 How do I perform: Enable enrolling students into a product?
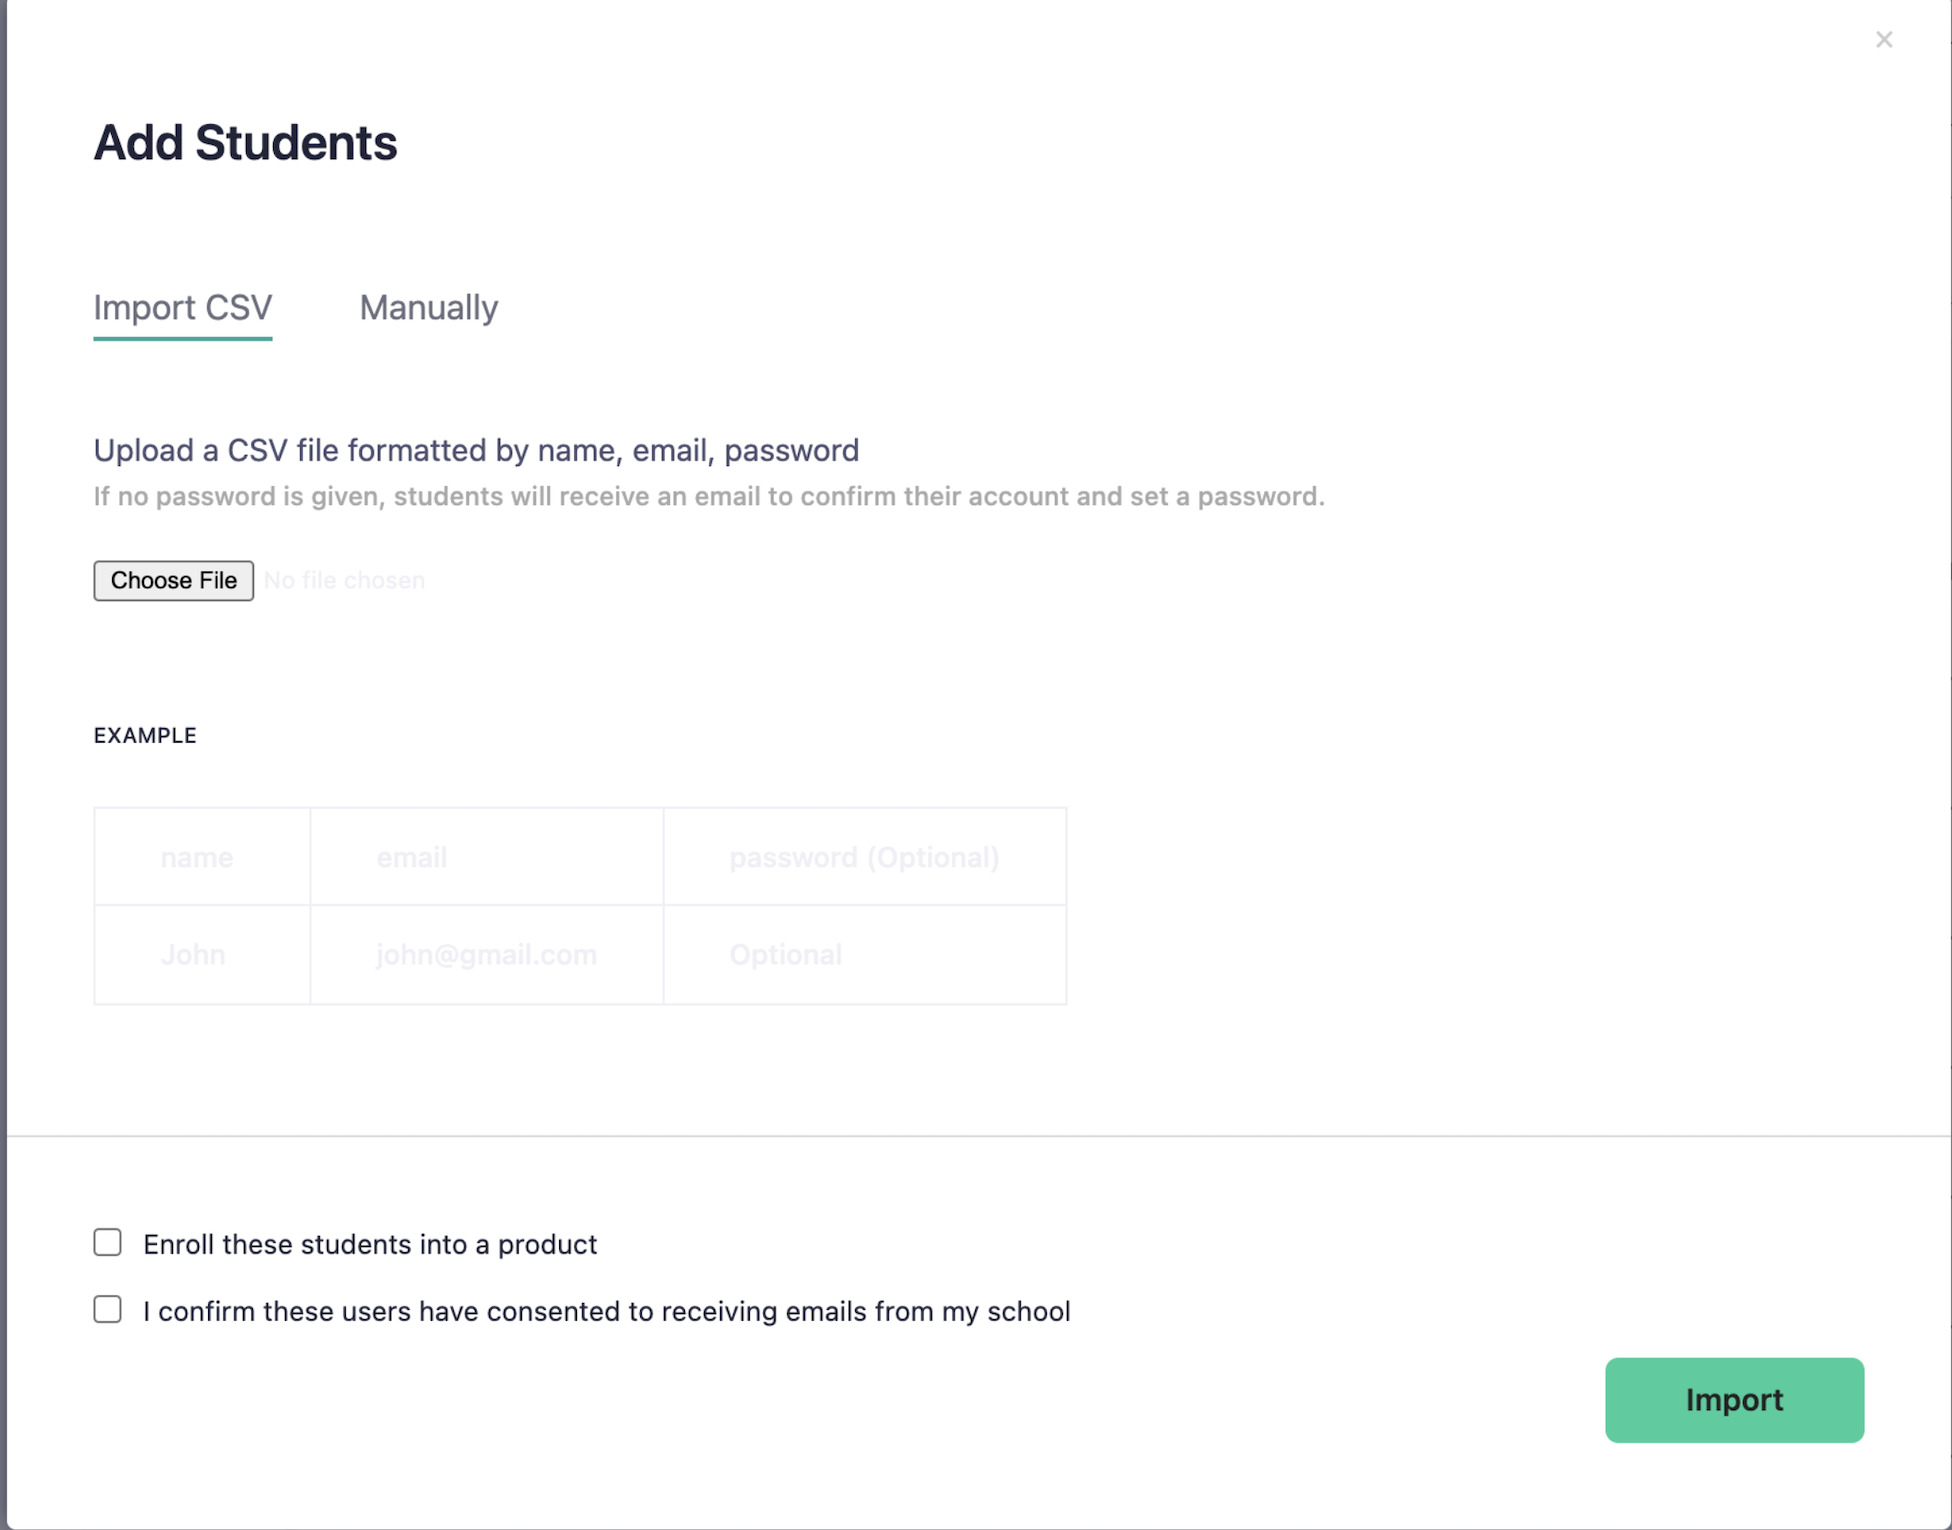click(108, 1242)
